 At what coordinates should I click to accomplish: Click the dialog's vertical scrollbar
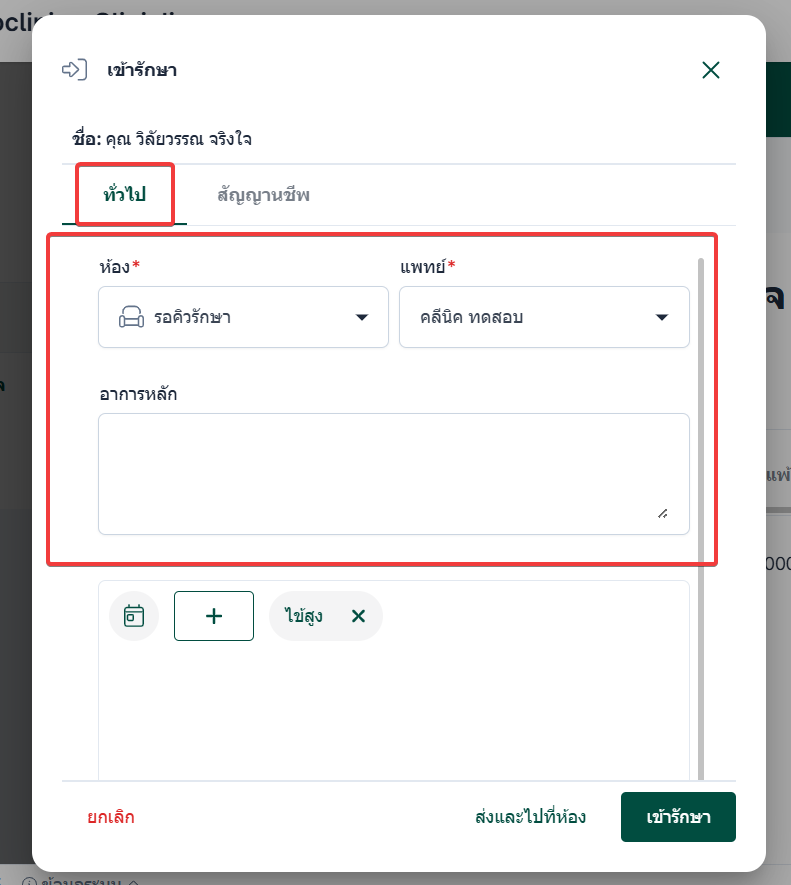(x=701, y=500)
